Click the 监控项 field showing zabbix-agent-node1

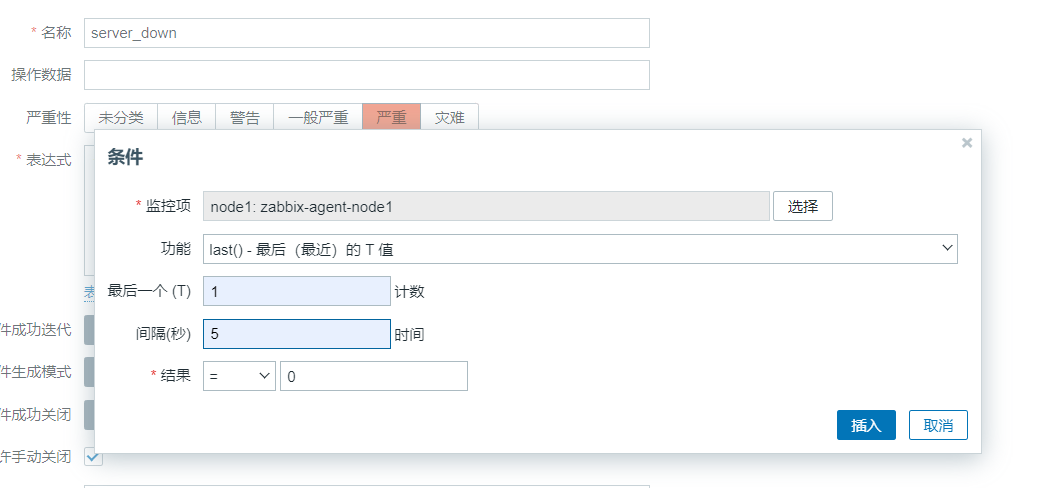(485, 206)
